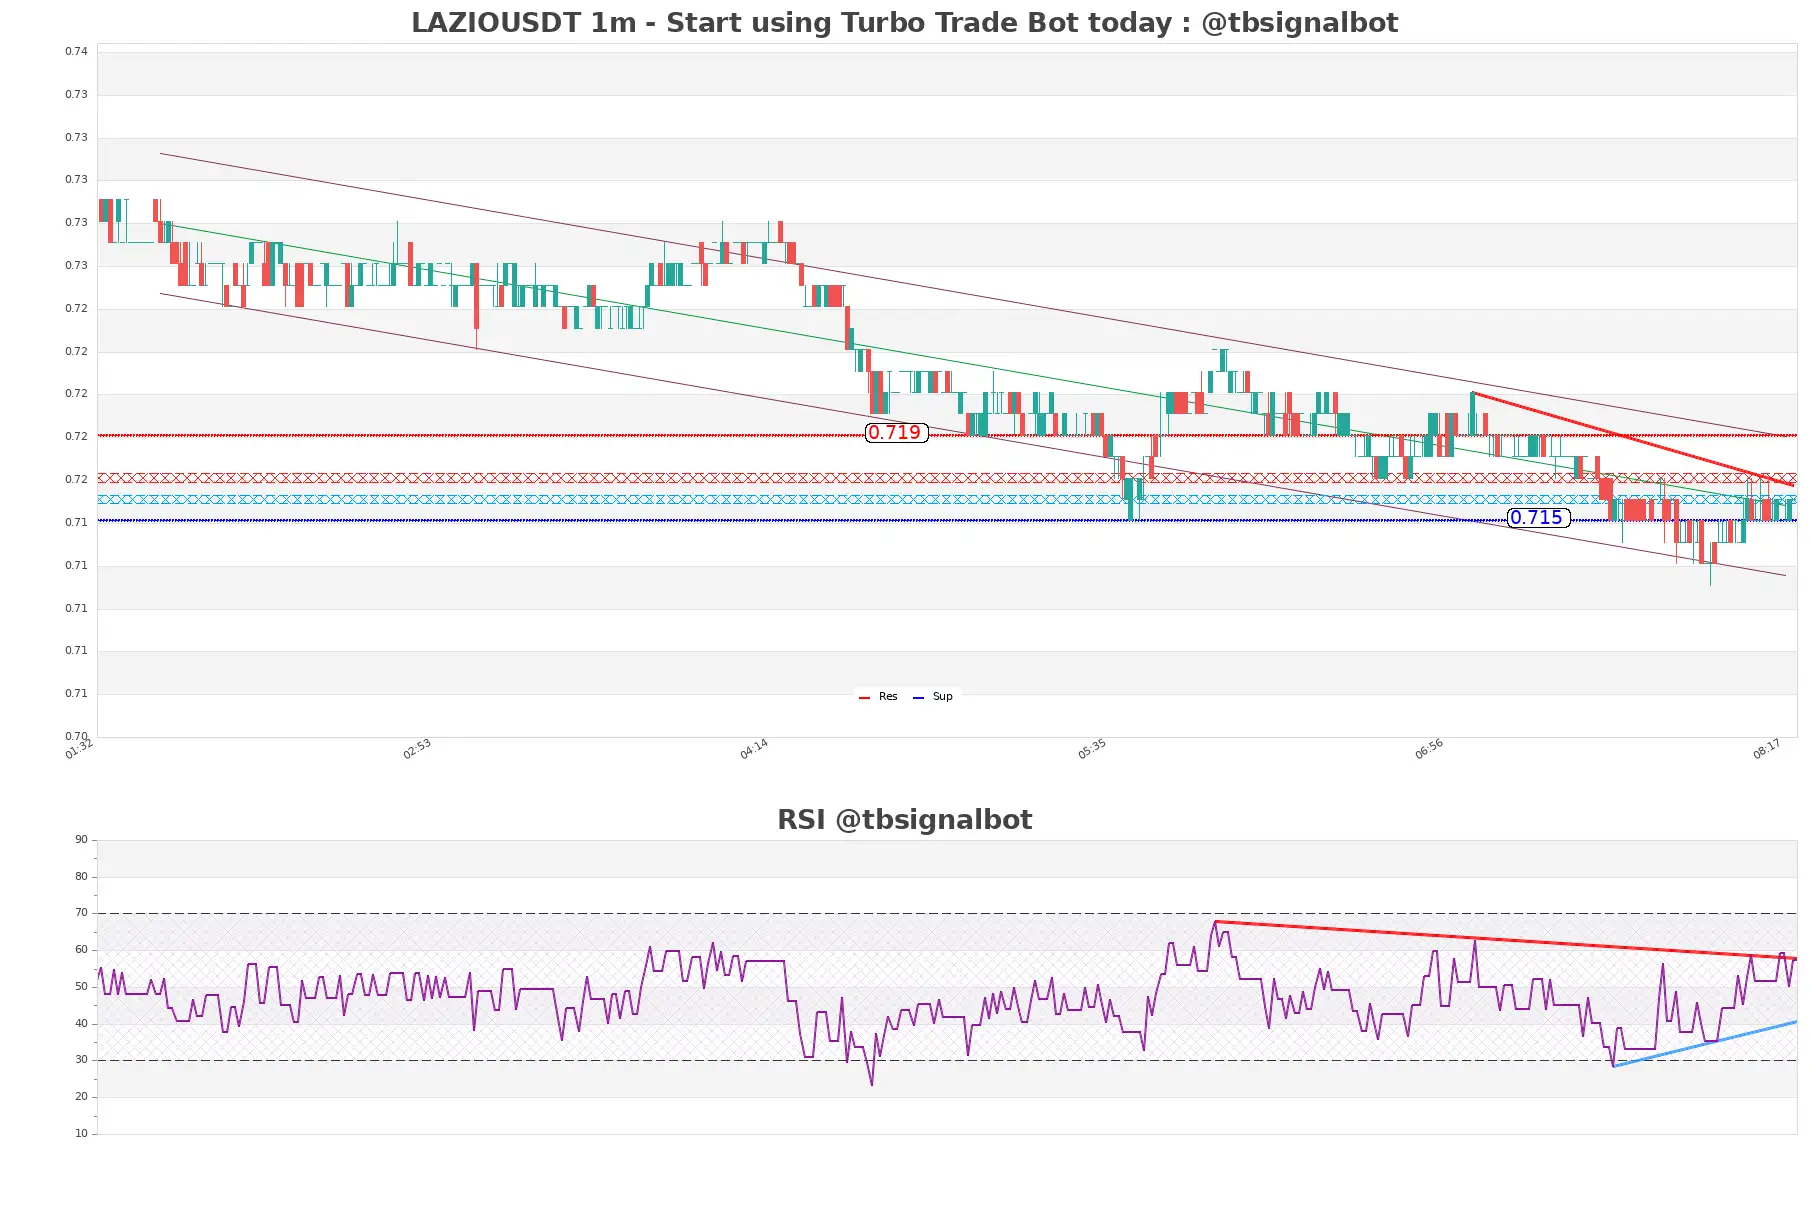Click the 04:14 time axis label
Screen dimensions: 1811x1208
(x=754, y=749)
